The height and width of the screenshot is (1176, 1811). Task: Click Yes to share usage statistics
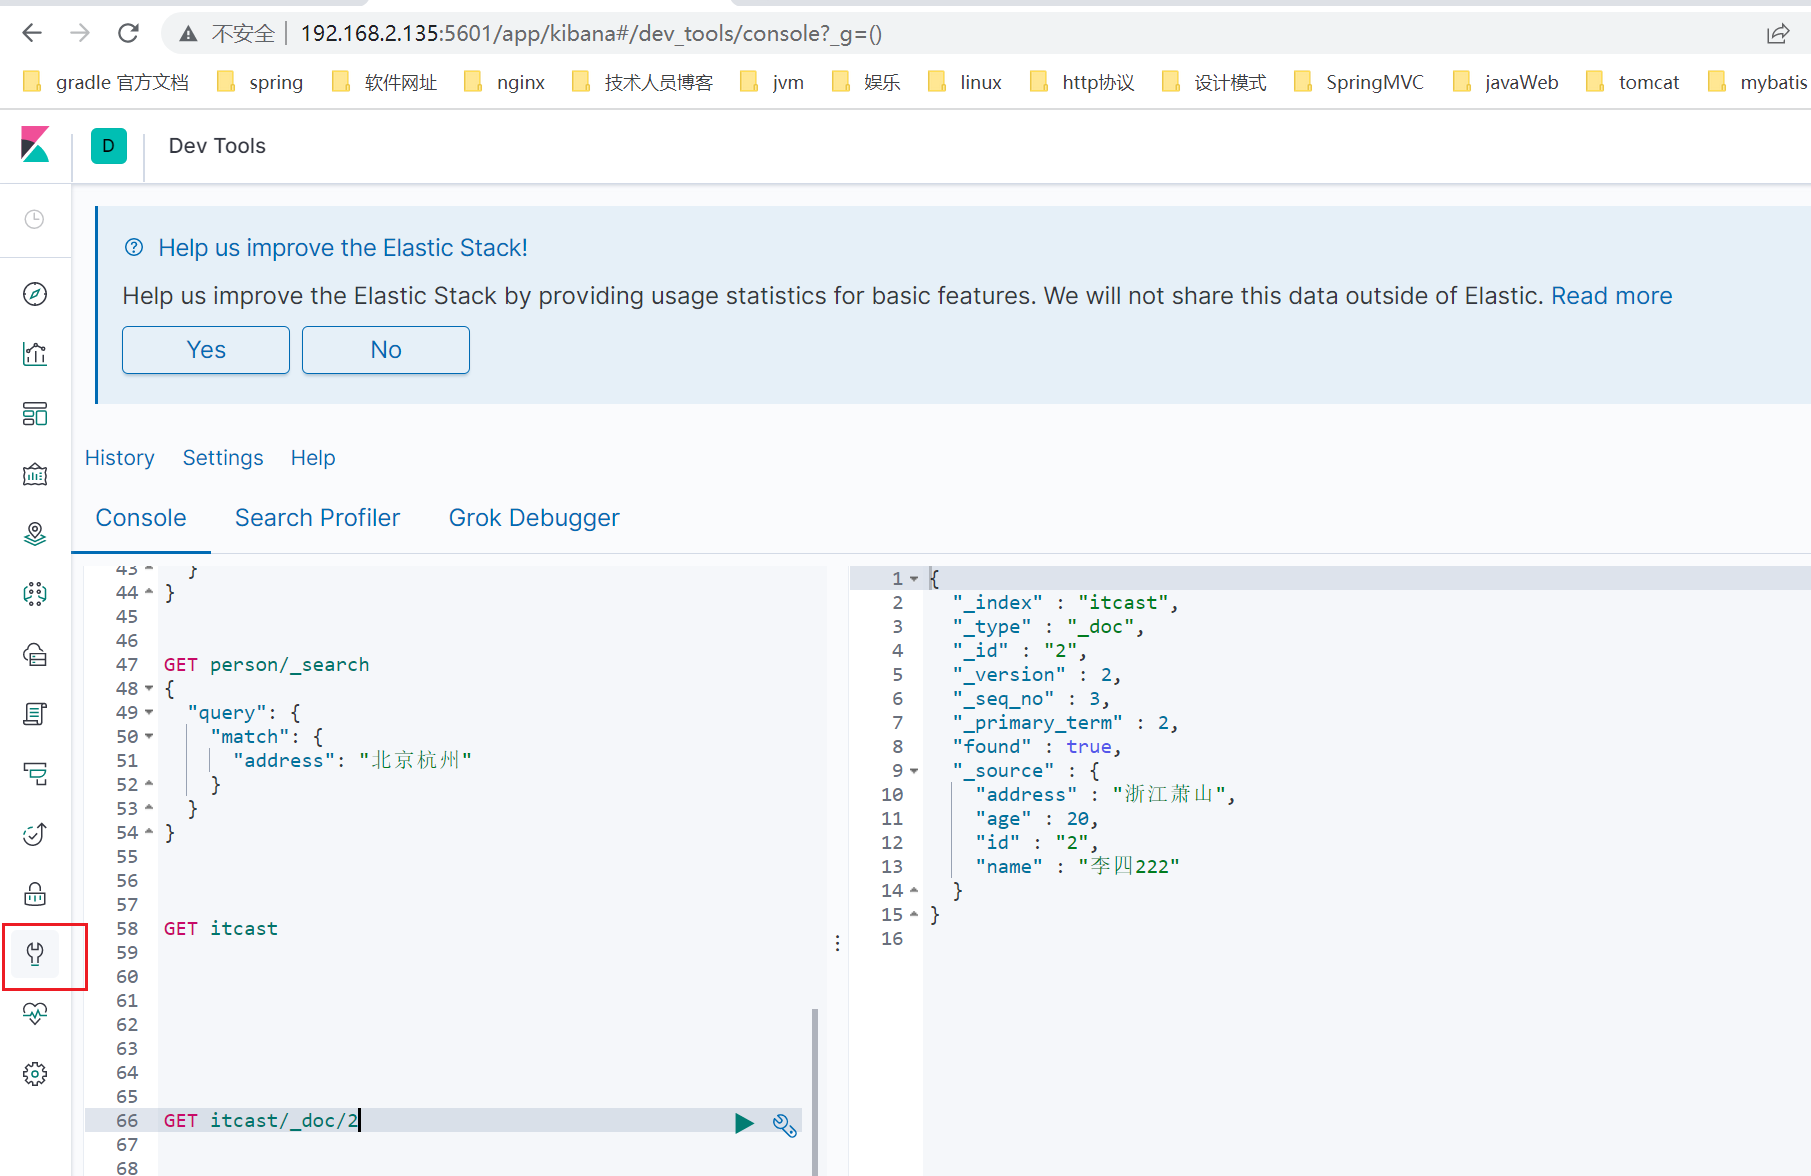coord(206,350)
